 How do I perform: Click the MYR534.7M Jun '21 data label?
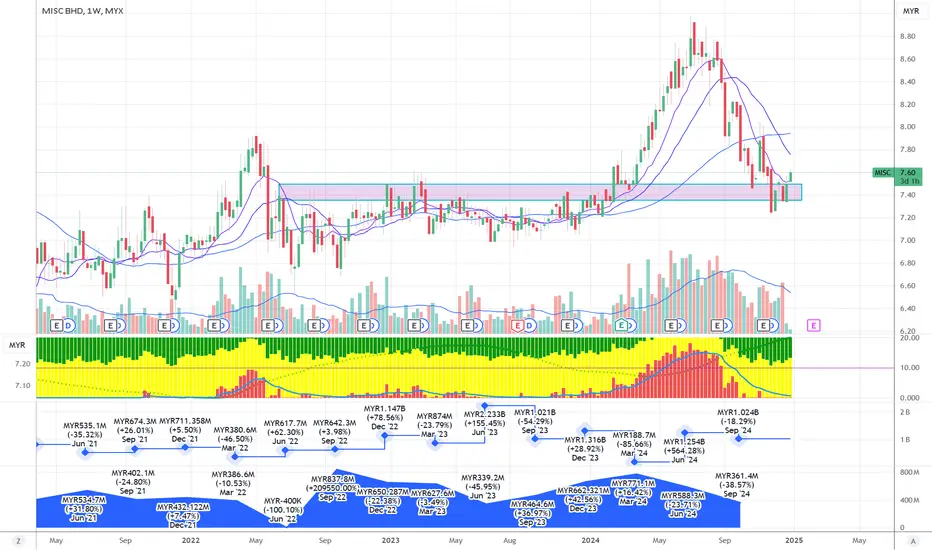coord(84,509)
